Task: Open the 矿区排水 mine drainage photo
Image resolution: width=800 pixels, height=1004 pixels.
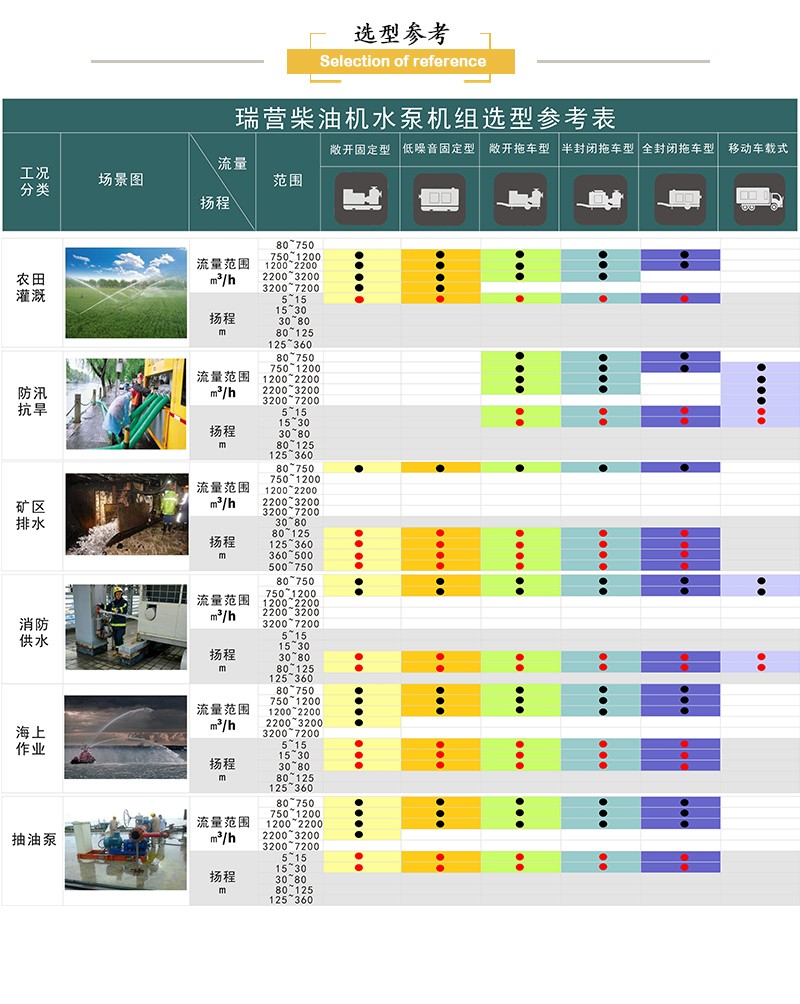Action: click(x=127, y=514)
